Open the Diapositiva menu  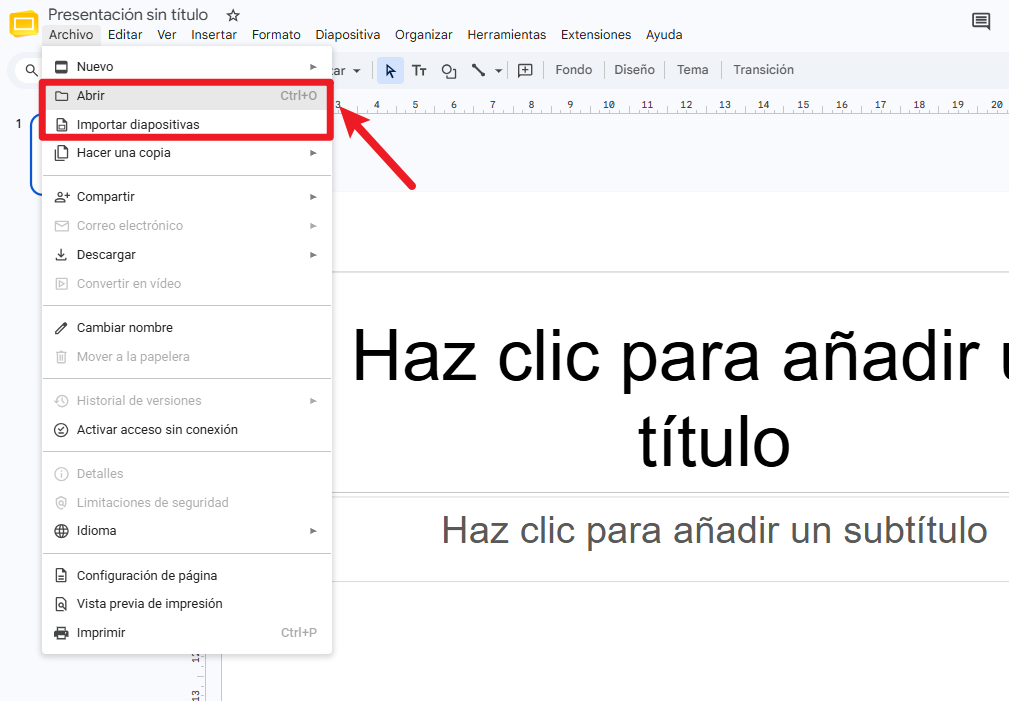pos(347,35)
